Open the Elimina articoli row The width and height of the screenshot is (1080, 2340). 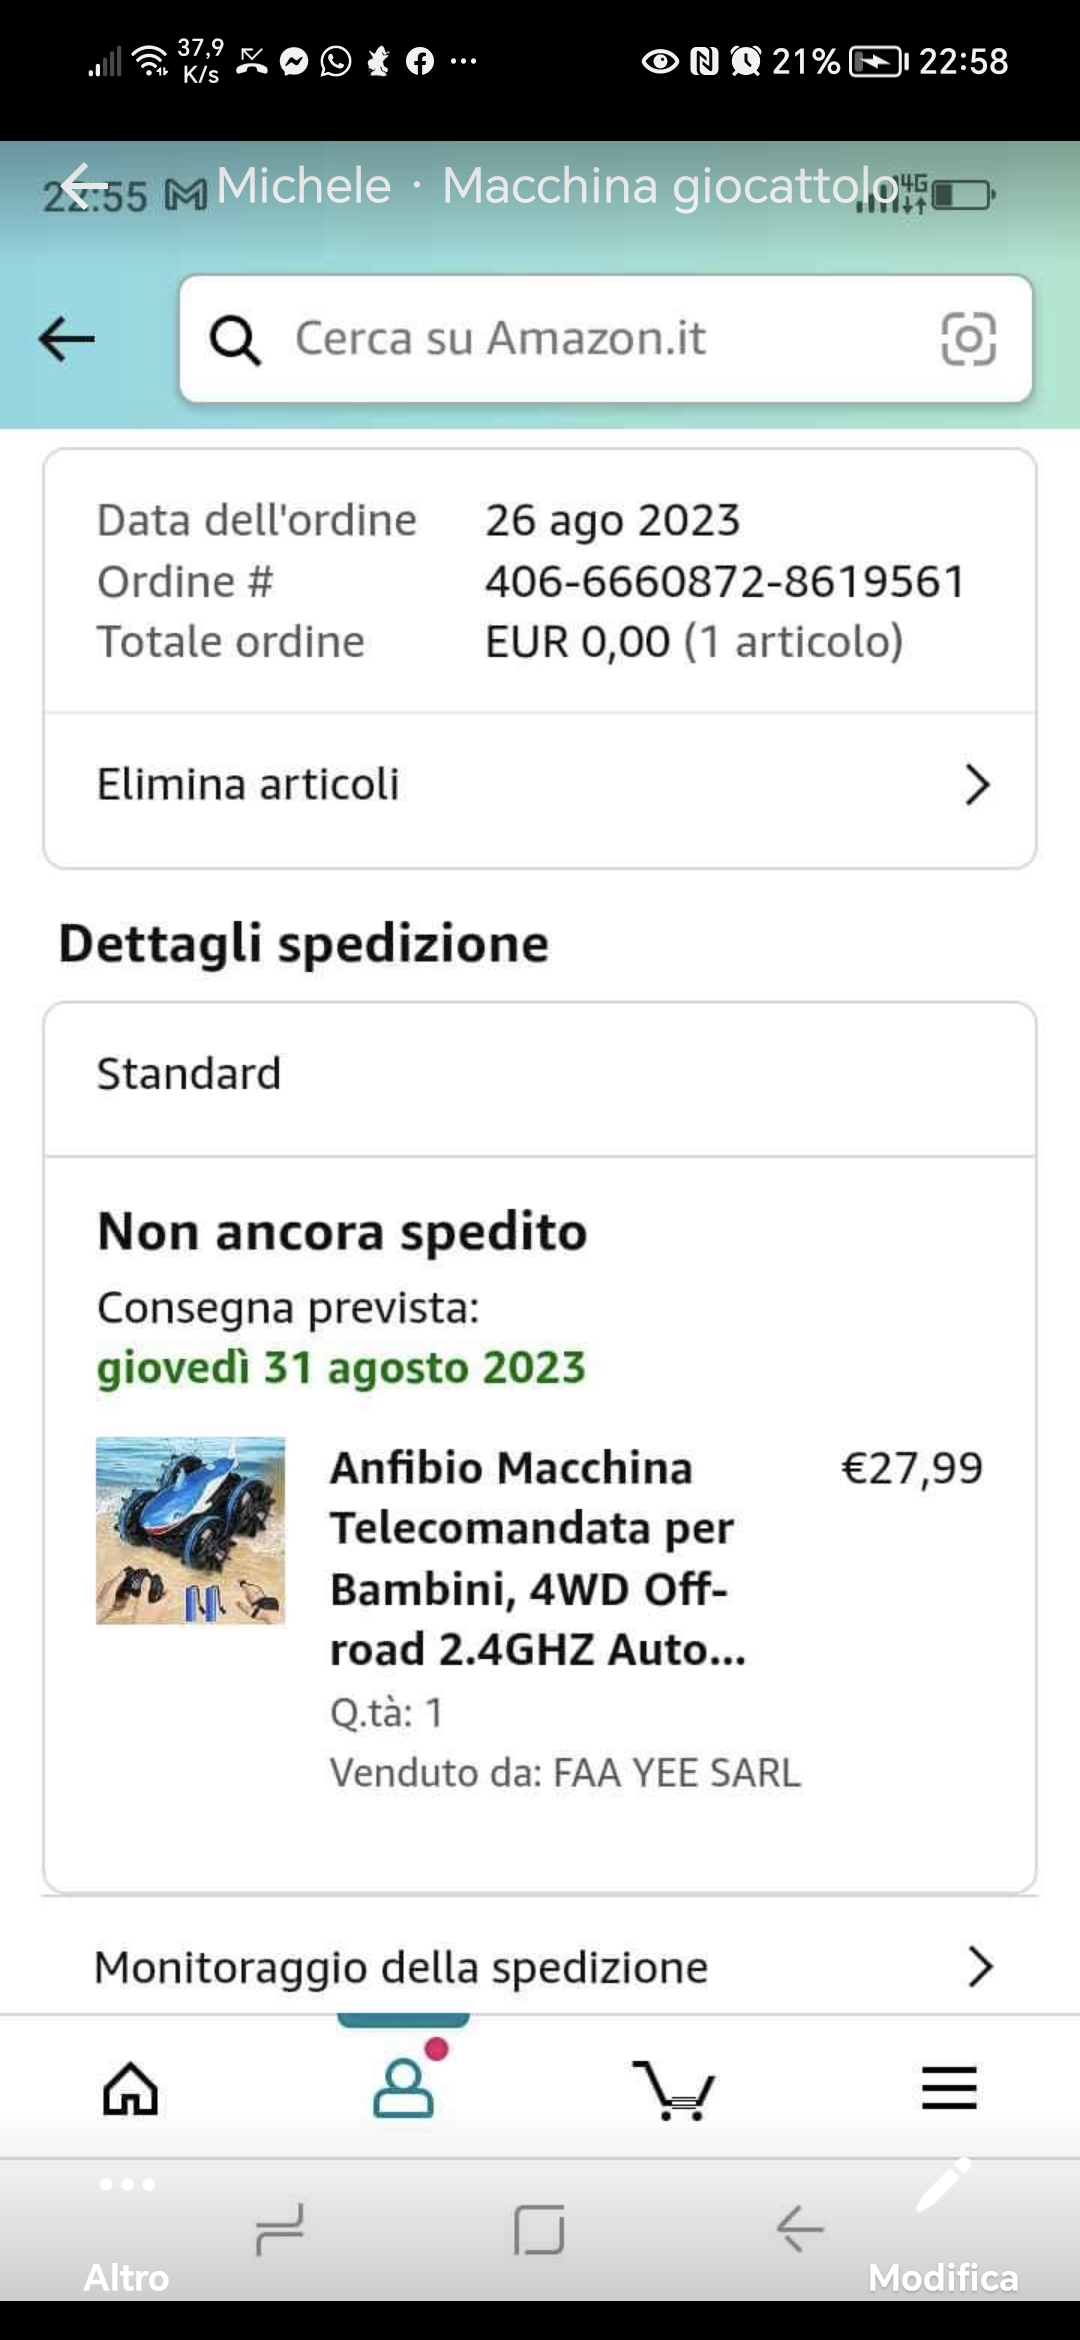(x=500, y=785)
